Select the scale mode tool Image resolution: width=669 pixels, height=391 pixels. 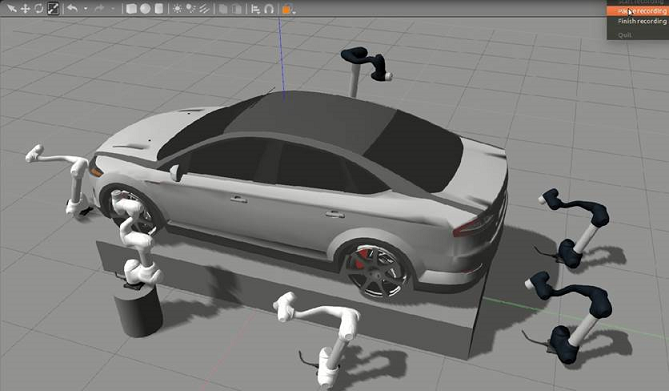[52, 9]
